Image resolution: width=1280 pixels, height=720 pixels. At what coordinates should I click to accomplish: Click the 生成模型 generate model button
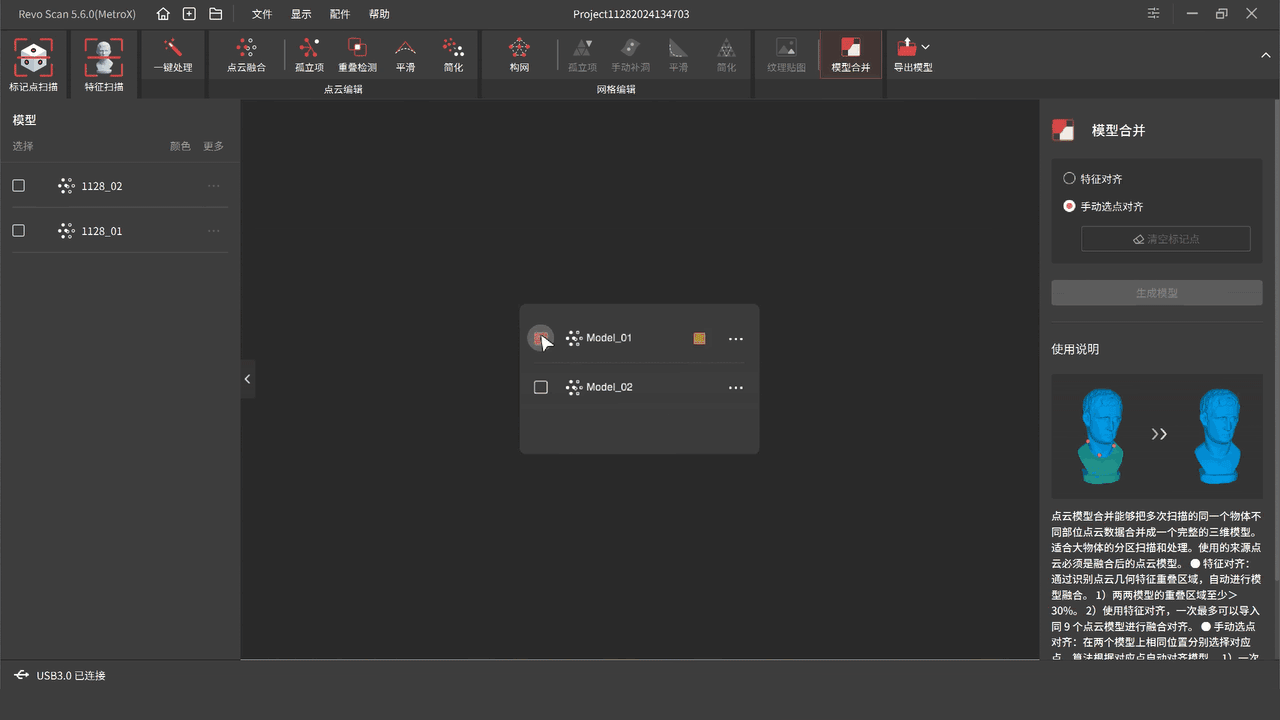[1156, 293]
